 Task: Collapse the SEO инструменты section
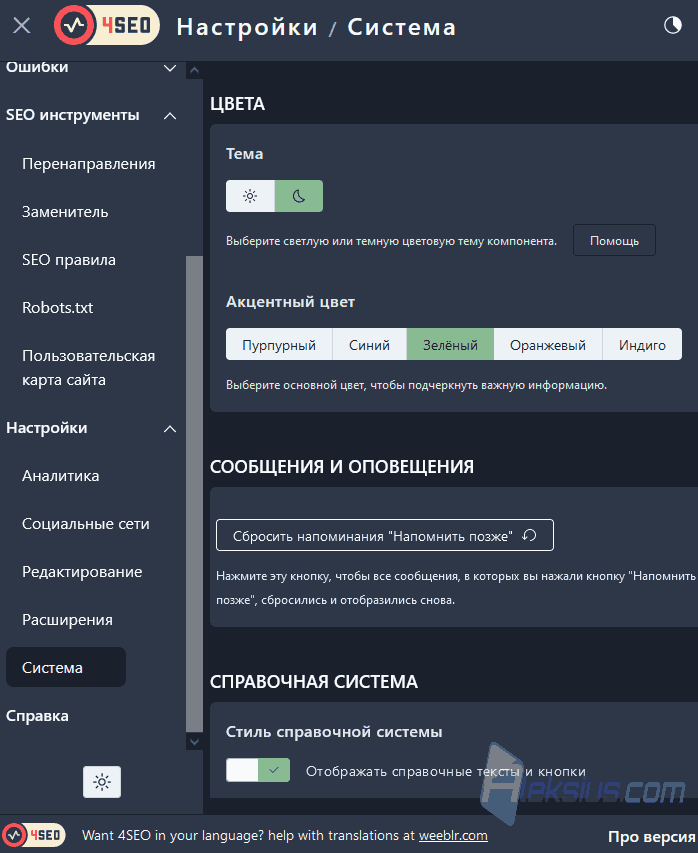[x=170, y=115]
